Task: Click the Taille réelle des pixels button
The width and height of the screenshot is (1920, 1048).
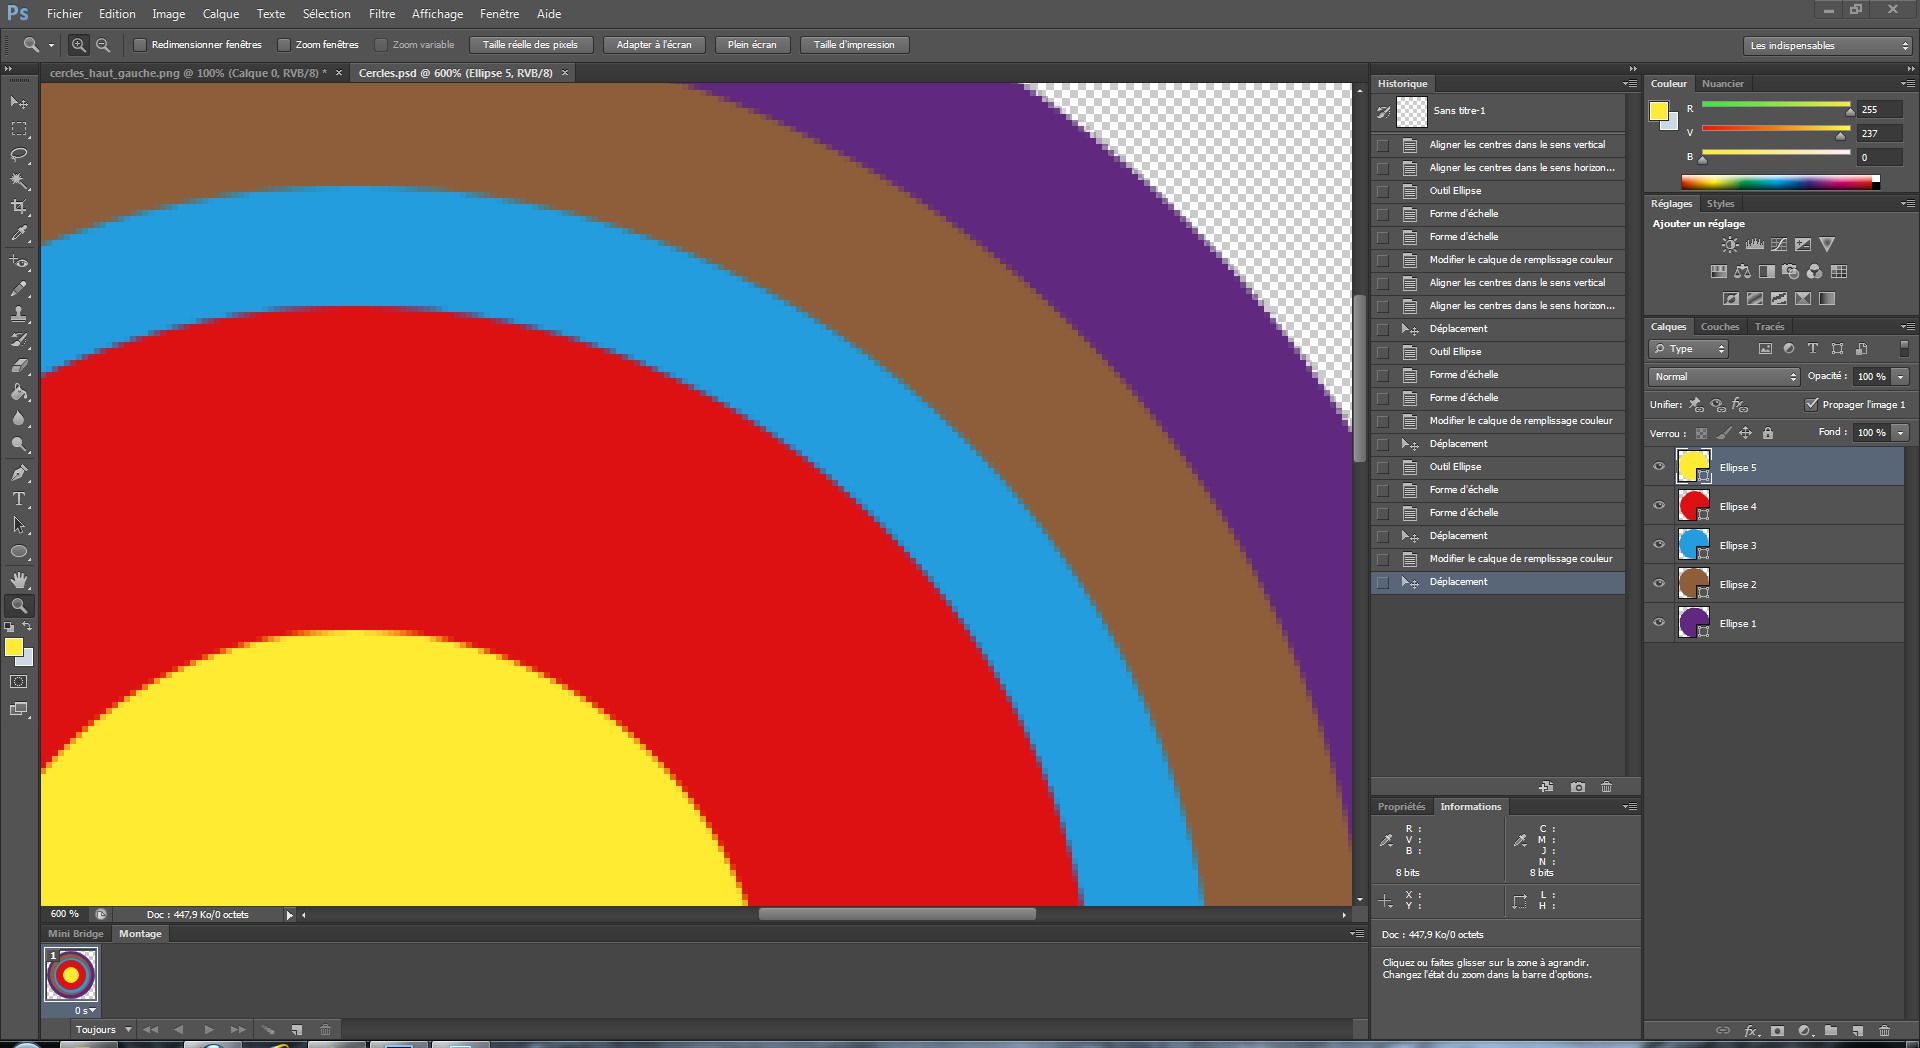Action: (530, 45)
